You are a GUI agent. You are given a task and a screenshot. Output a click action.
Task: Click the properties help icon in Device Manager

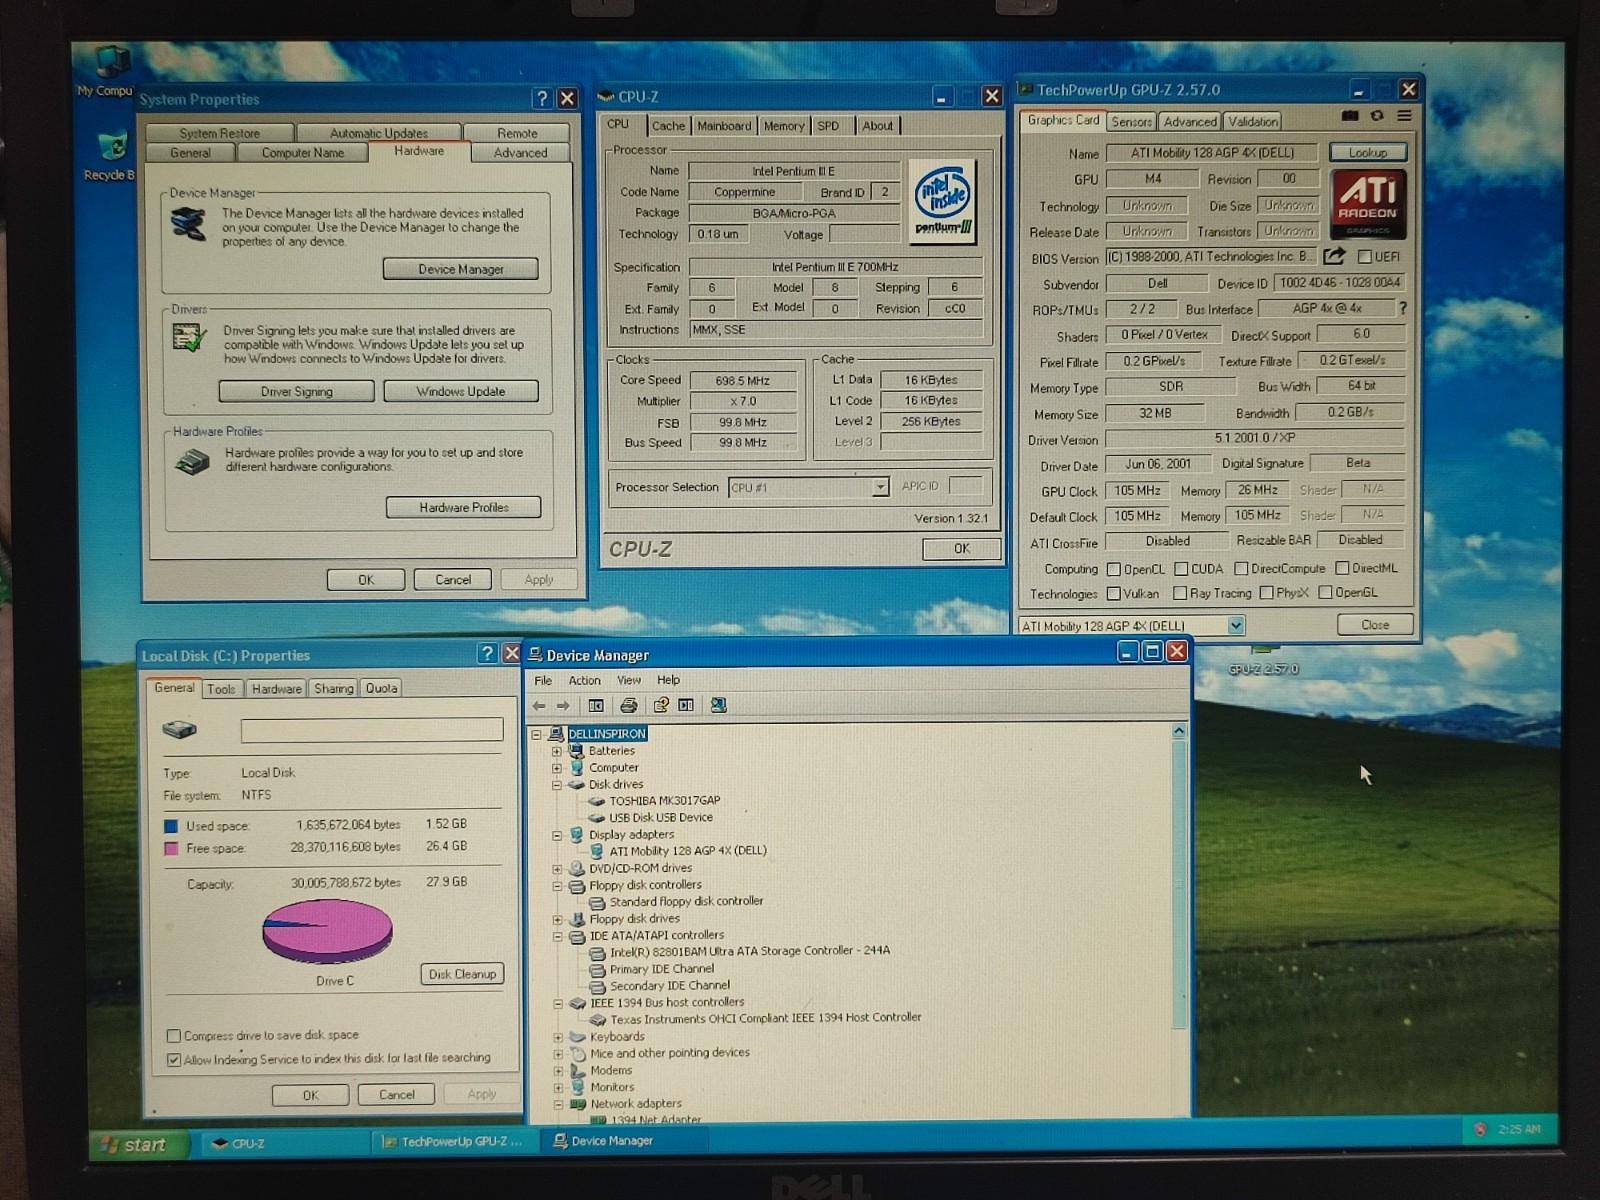[x=661, y=706]
